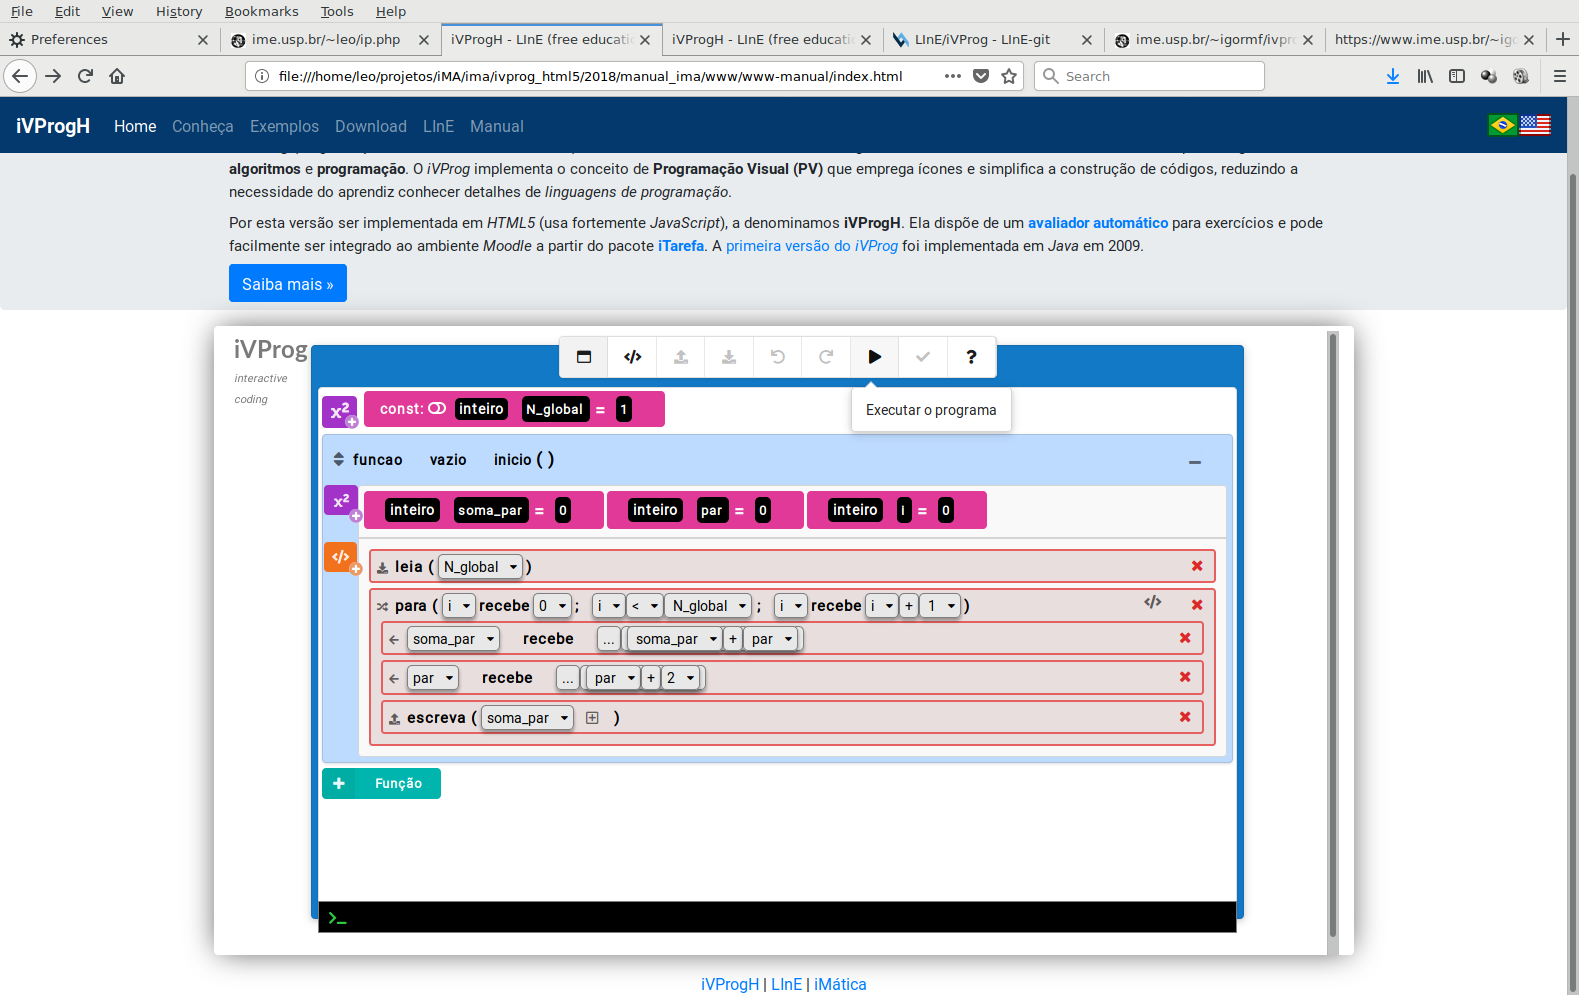Switch language to English US flag

(1535, 125)
